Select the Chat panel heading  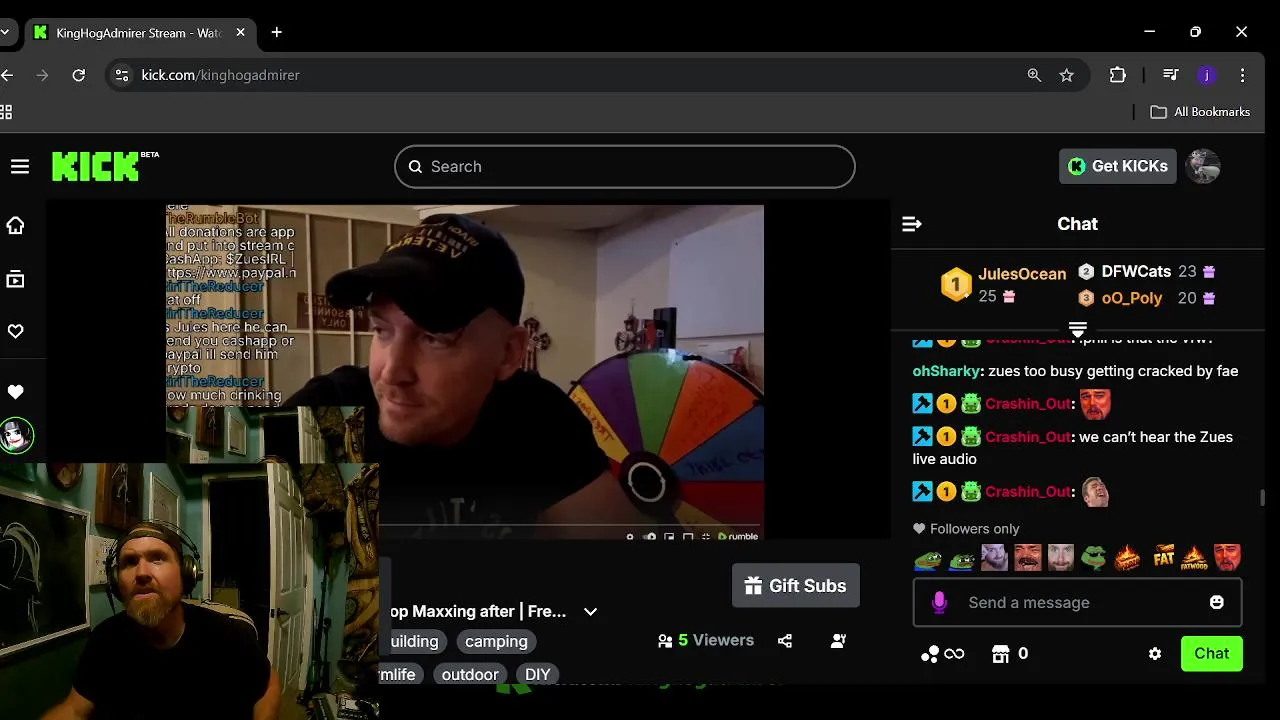coord(1077,224)
